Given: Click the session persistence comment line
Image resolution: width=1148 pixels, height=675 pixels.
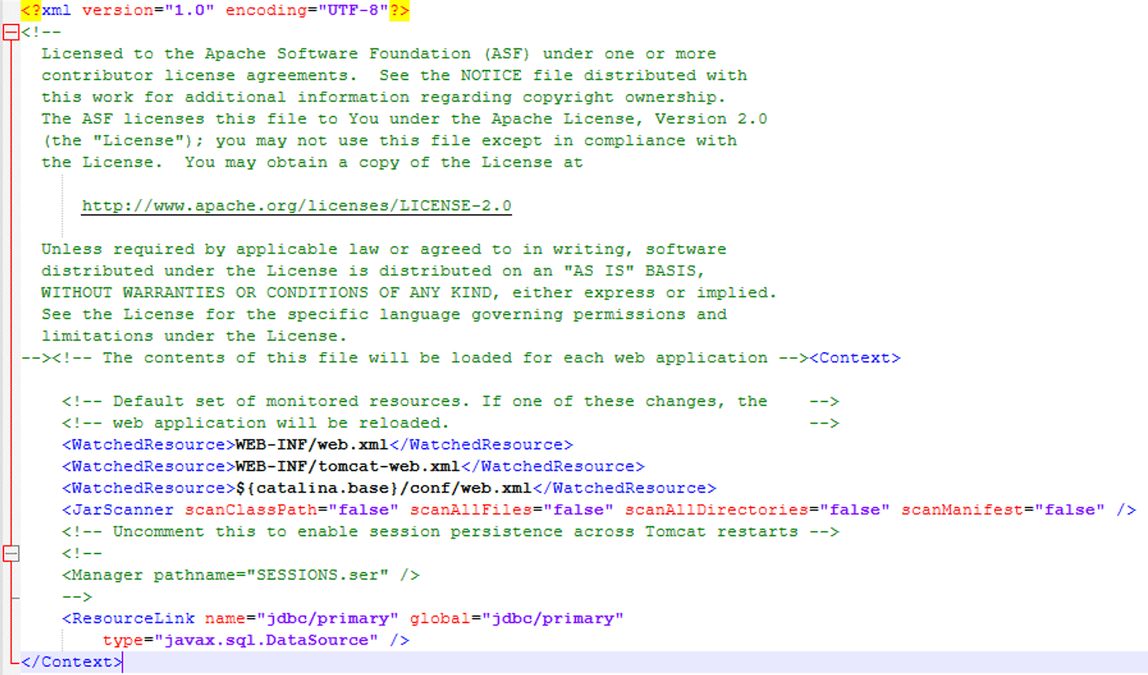Looking at the screenshot, I should click(420, 531).
